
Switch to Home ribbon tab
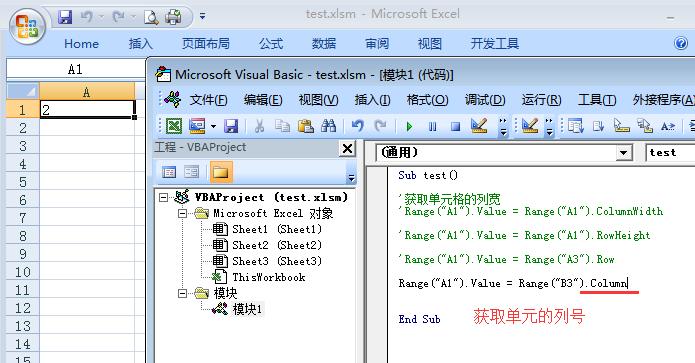(x=81, y=43)
